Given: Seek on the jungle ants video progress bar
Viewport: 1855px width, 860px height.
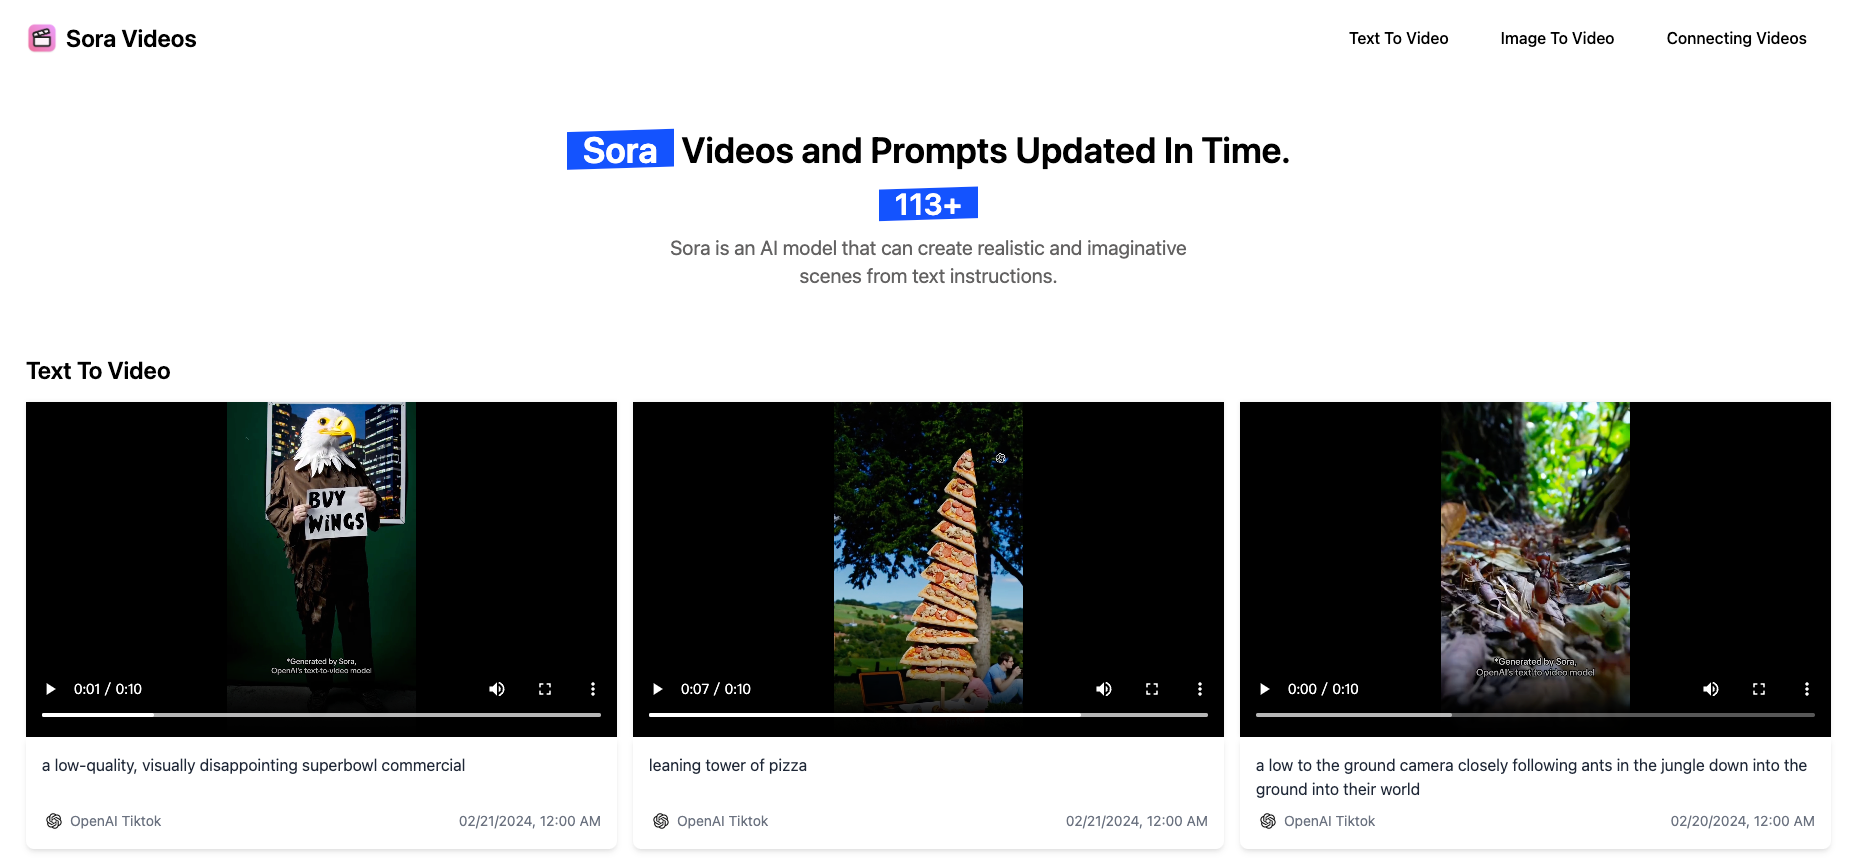Looking at the screenshot, I should click(x=1535, y=715).
